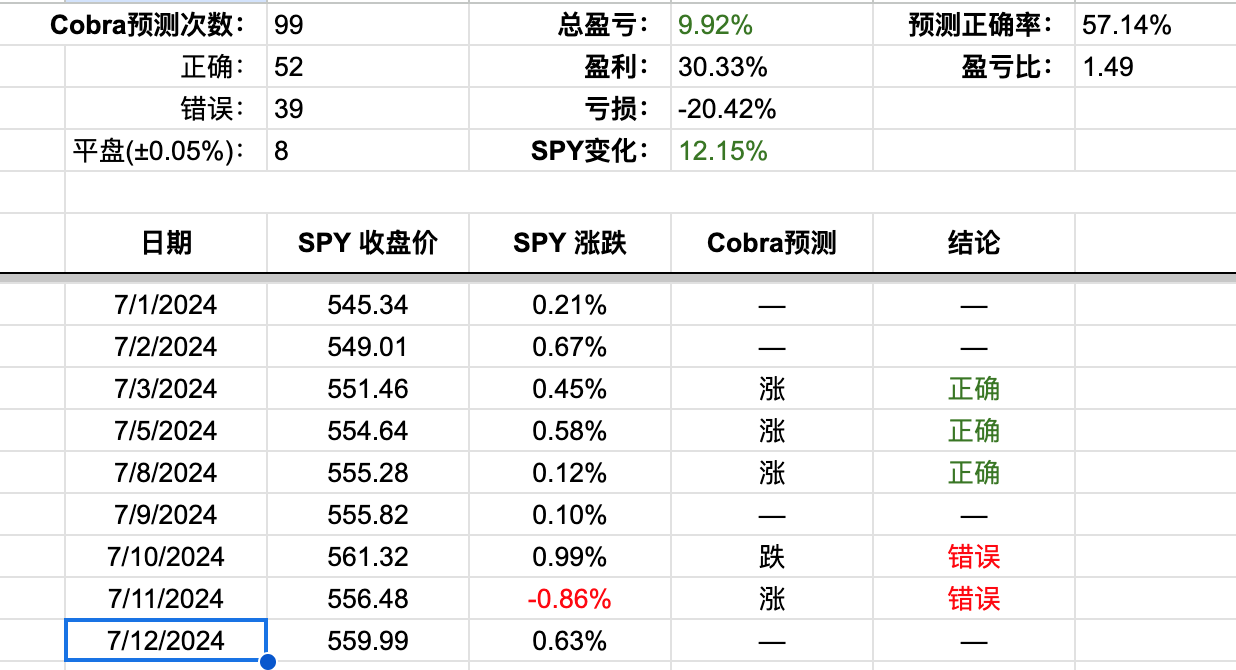1236x670 pixels.
Task: Select the 总盈亏 value 9.92% cell
Action: (x=771, y=25)
